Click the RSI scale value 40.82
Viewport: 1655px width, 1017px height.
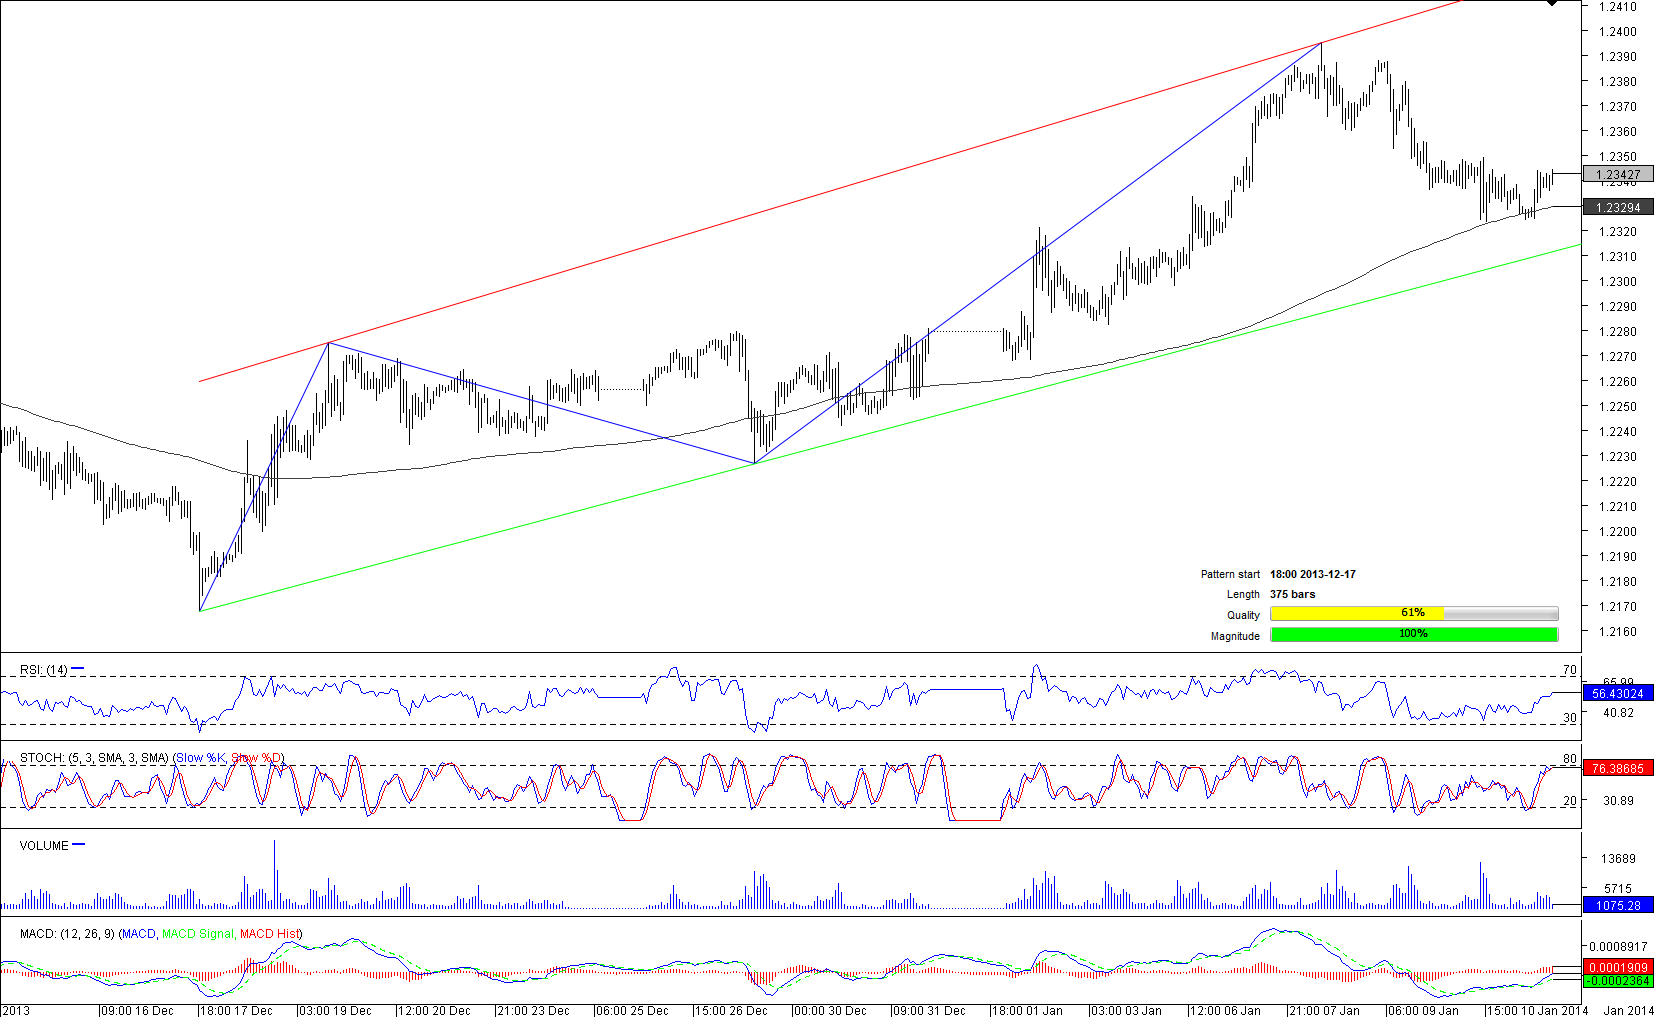click(1618, 713)
